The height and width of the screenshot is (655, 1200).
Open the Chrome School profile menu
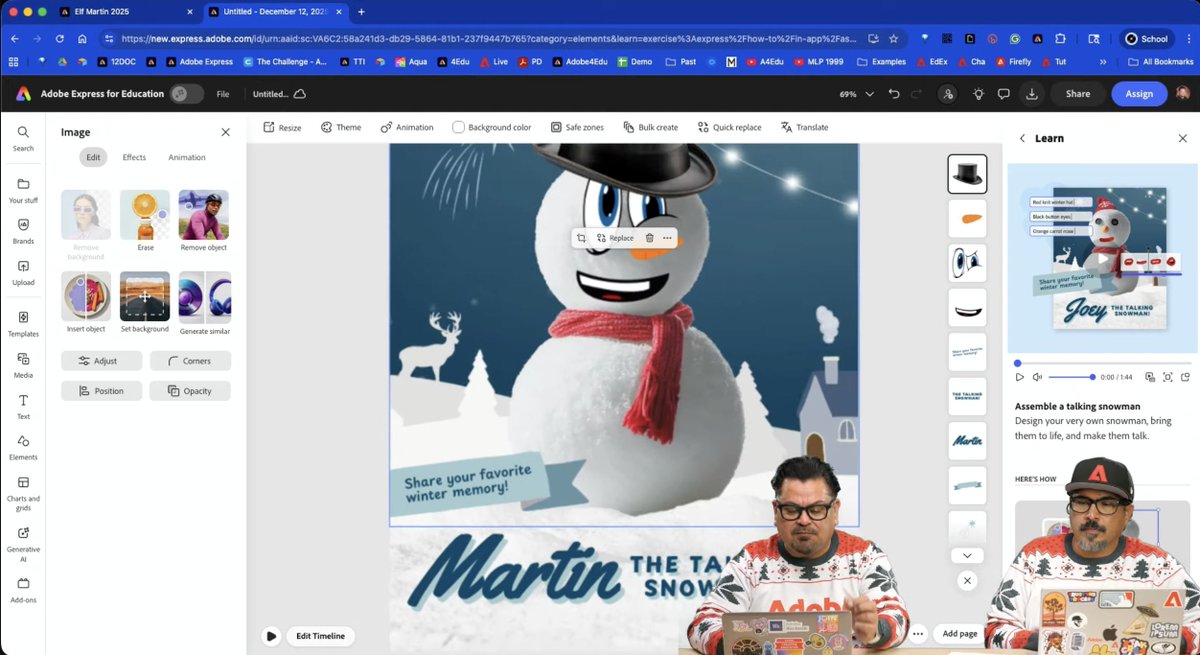(x=1147, y=39)
